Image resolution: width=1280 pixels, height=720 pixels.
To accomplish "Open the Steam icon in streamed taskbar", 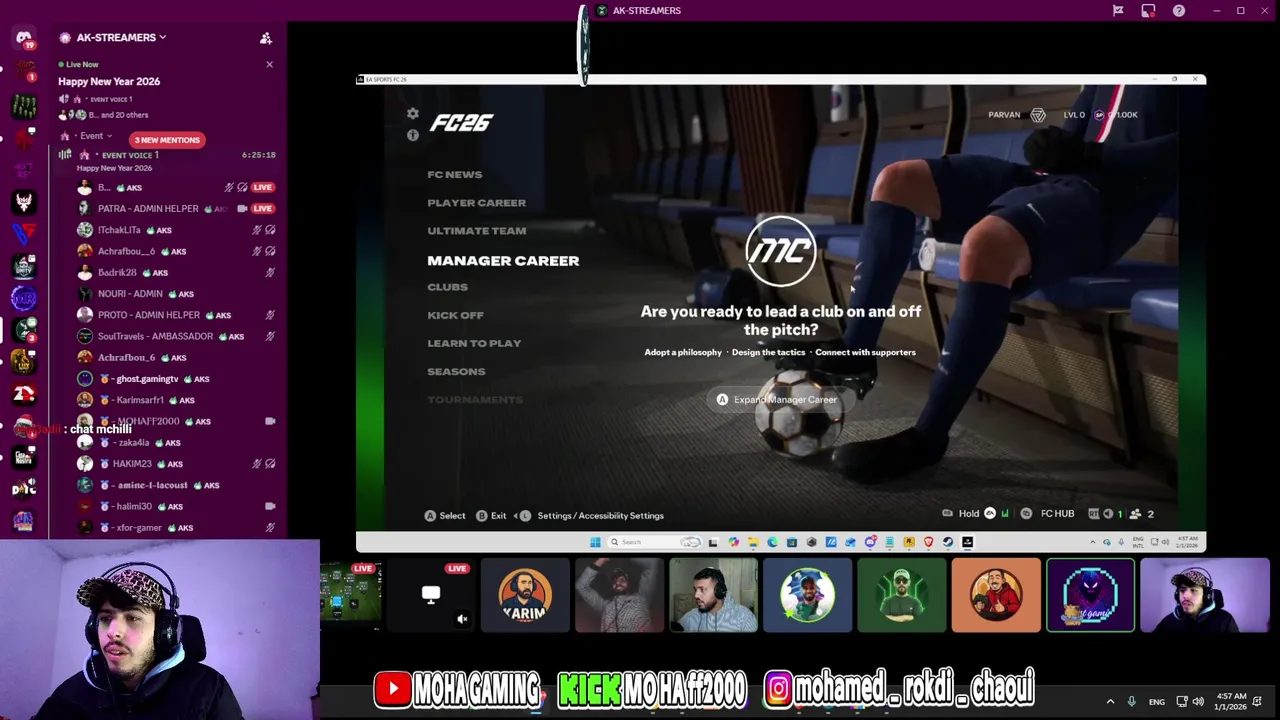I will [948, 542].
